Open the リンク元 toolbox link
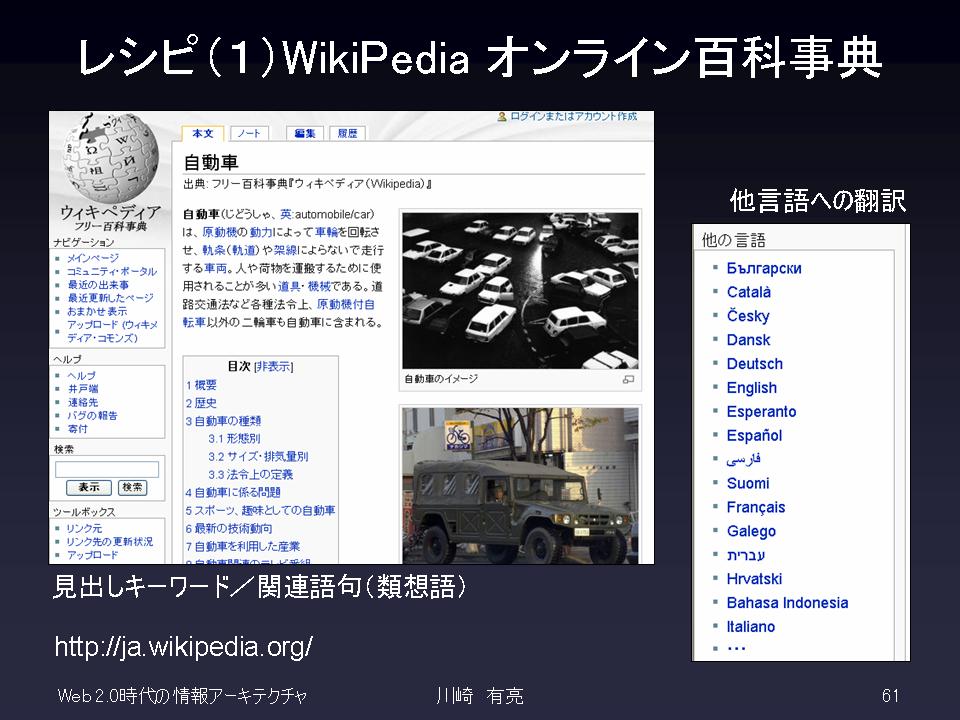The height and width of the screenshot is (720, 960). [84, 528]
